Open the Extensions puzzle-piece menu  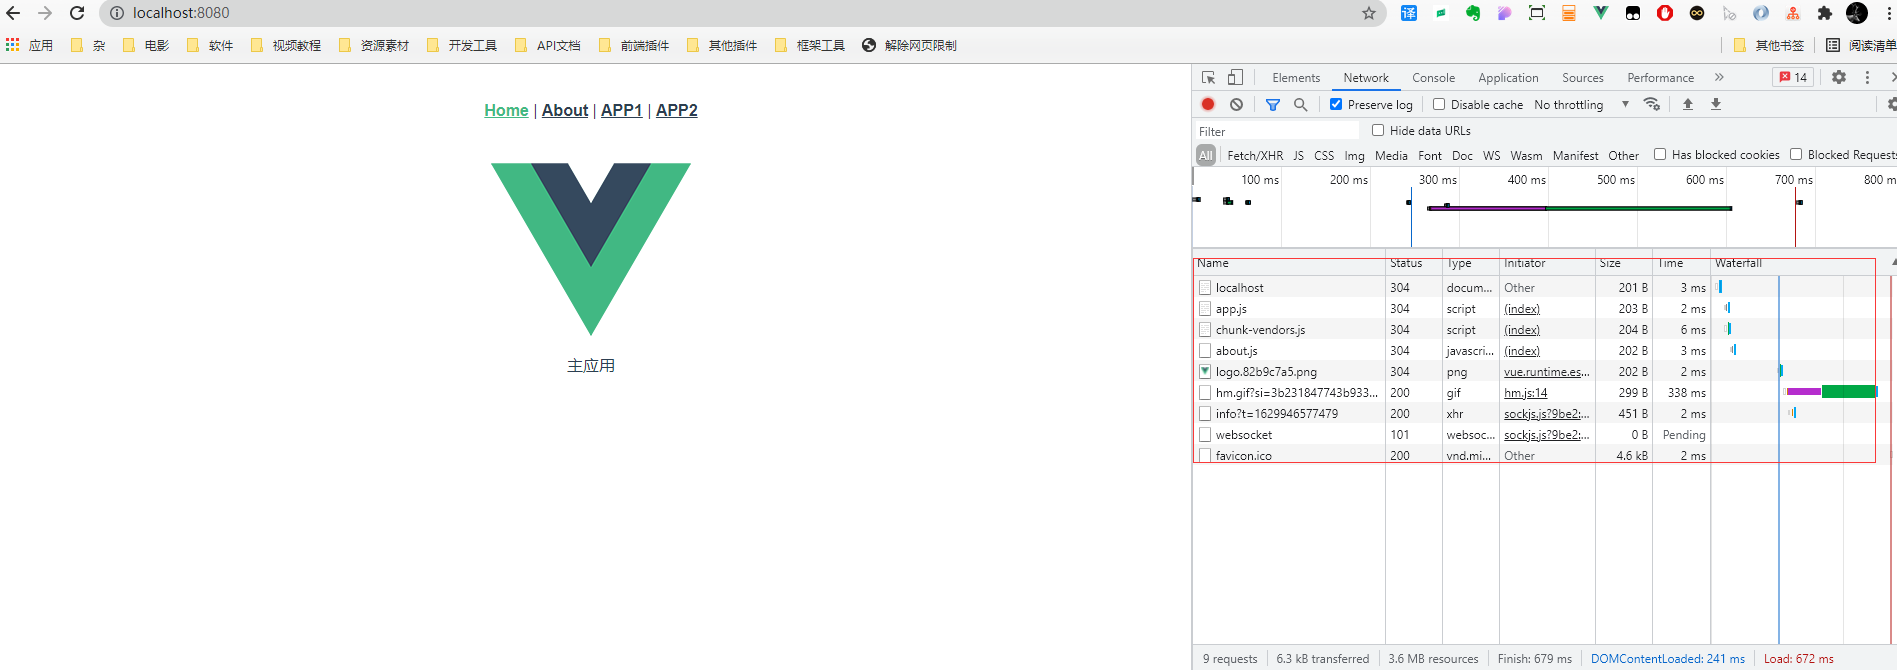[x=1825, y=13]
